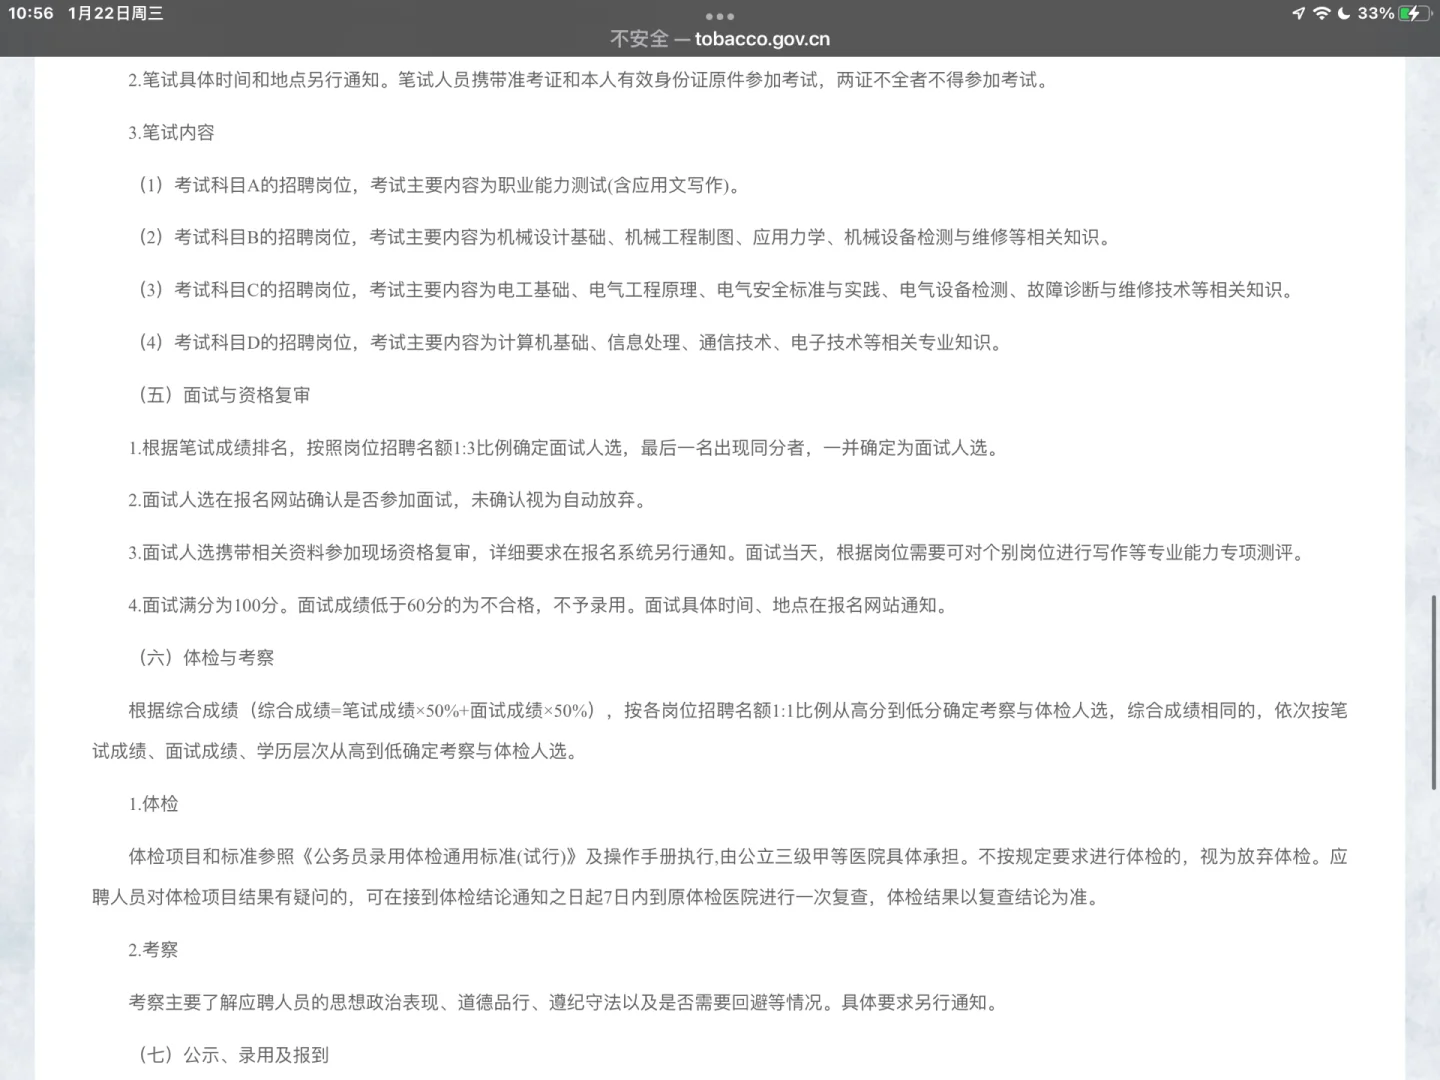Tap the date 1月22日周三 in the status bar
The image size is (1440, 1080).
[116, 13]
